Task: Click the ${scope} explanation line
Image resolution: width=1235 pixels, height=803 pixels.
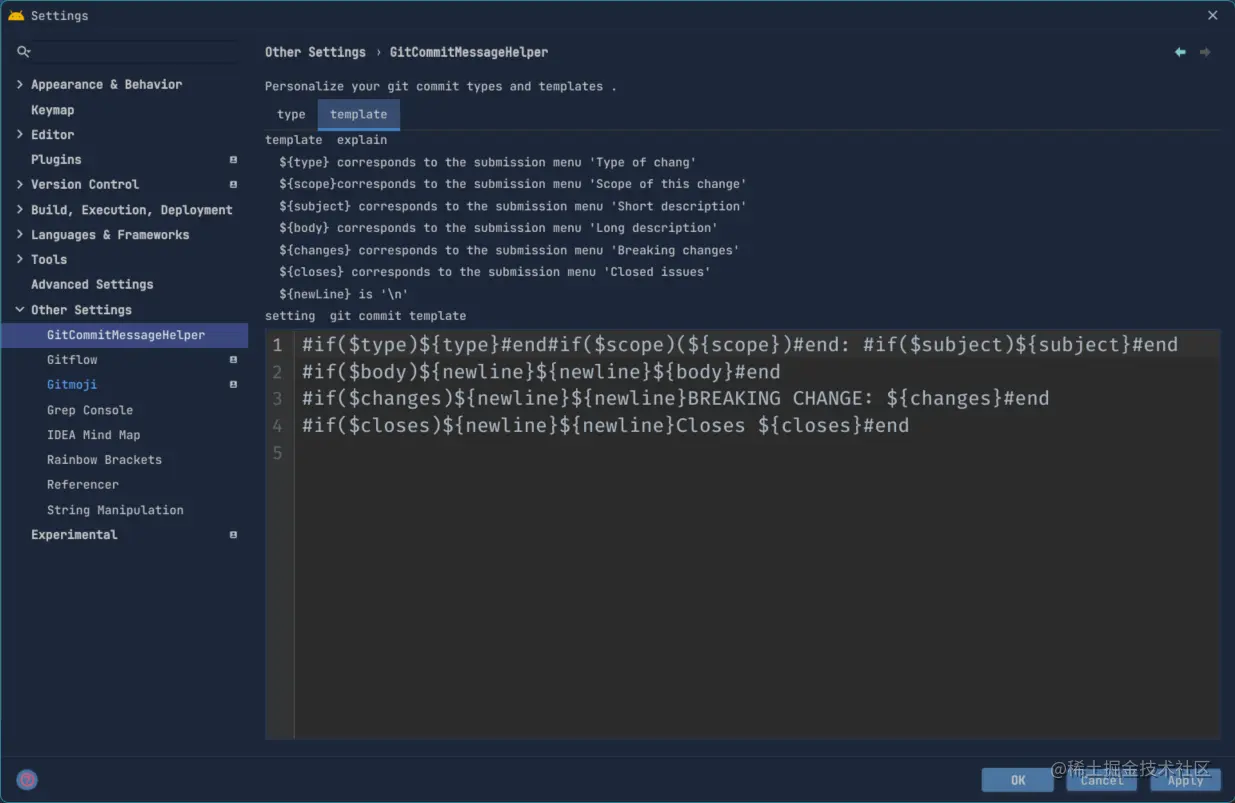Action: coord(513,184)
